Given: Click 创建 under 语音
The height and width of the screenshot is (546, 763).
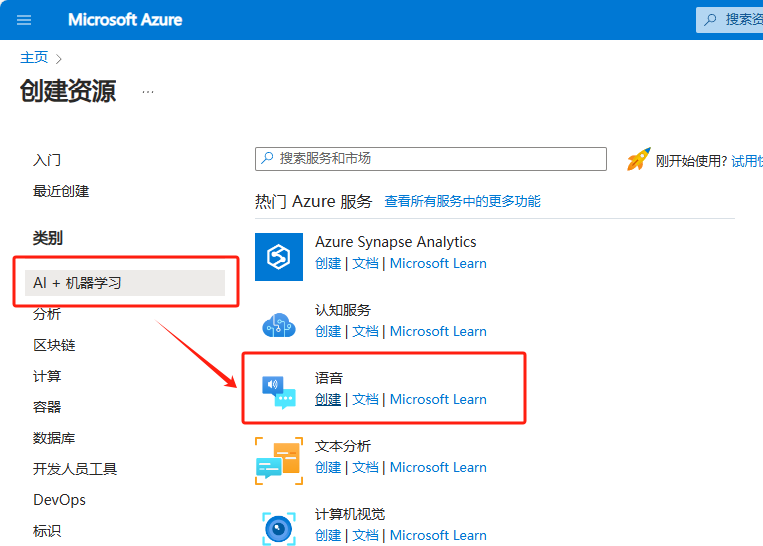Looking at the screenshot, I should point(328,400).
